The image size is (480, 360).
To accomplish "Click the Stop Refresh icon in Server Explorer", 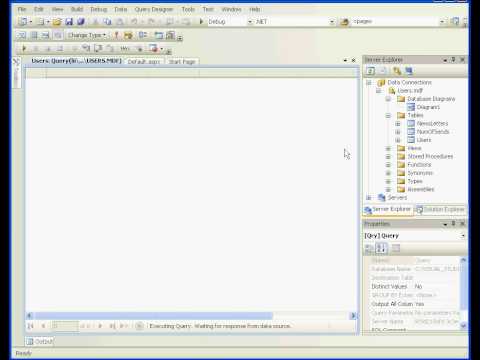I will (383, 71).
